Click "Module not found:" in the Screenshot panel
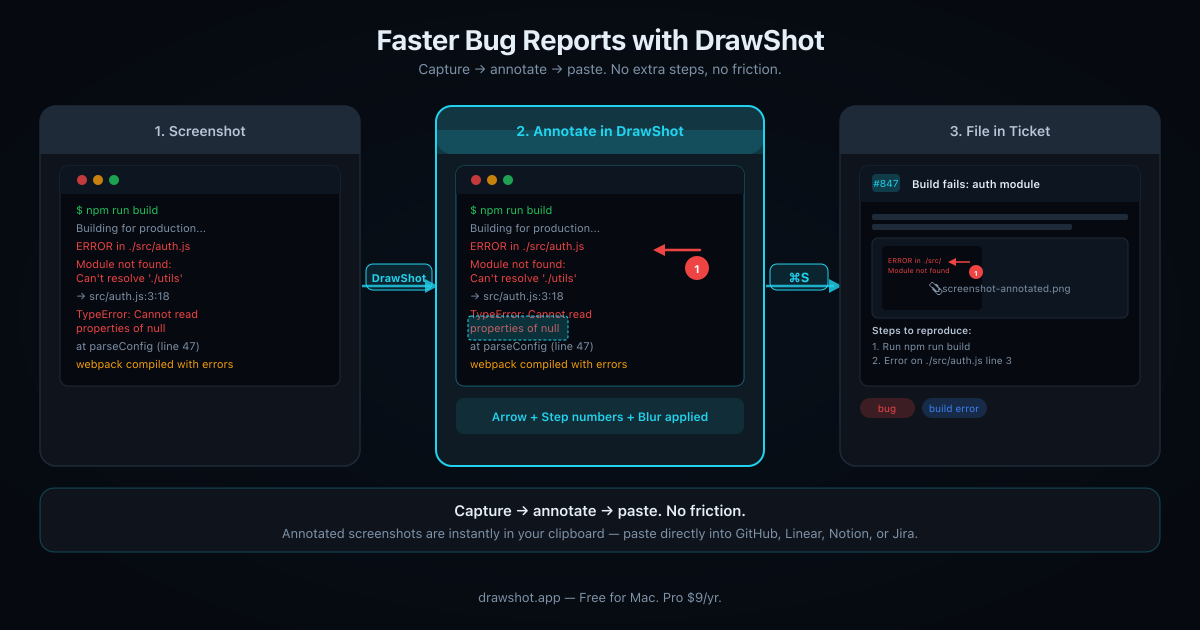Viewport: 1200px width, 630px height. click(x=124, y=264)
